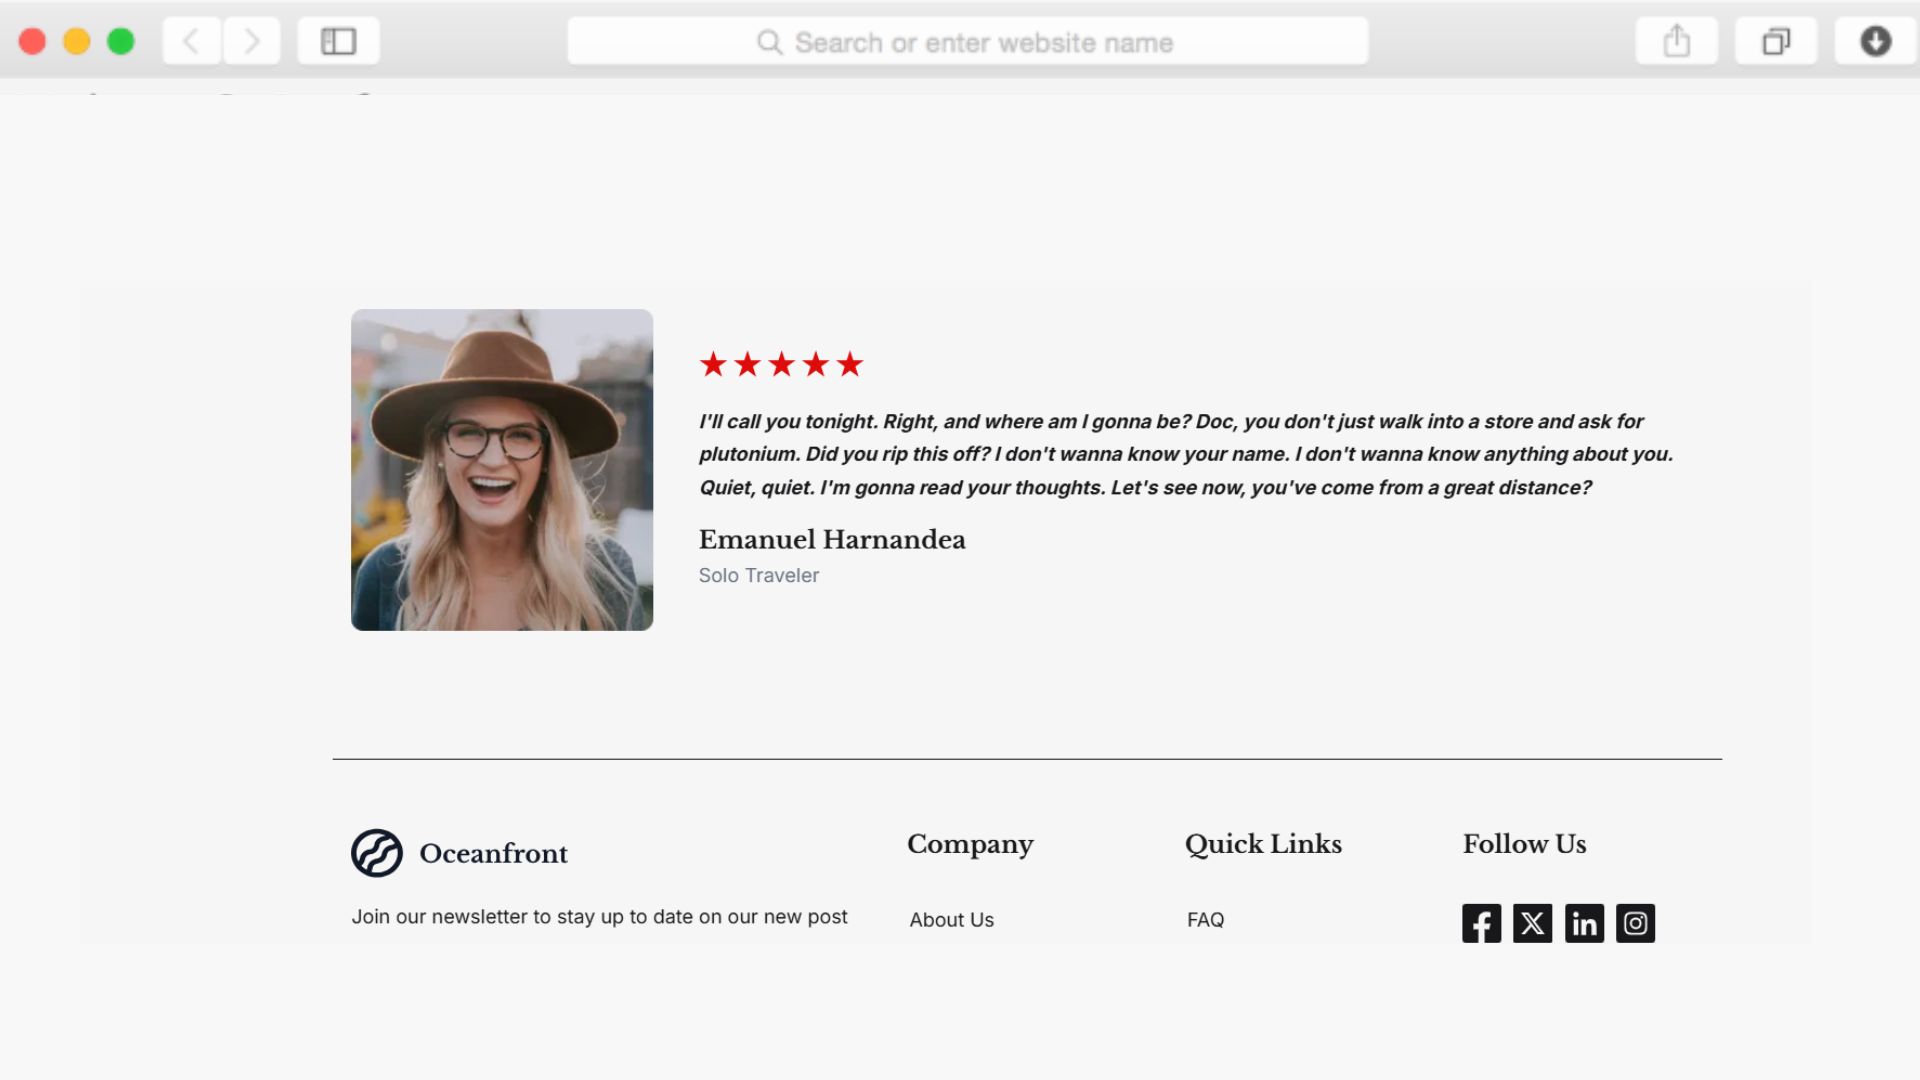Click the share icon in toolbar
Viewport: 1920px width, 1080px height.
pos(1676,41)
